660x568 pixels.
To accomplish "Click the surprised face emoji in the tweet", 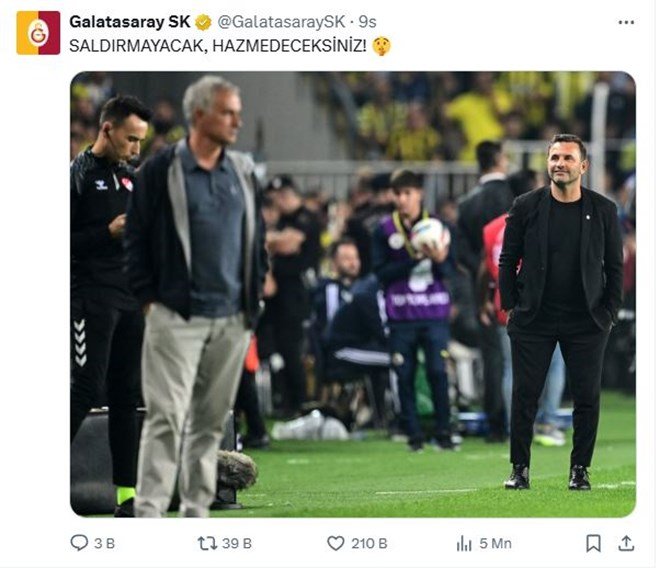I will 381,46.
